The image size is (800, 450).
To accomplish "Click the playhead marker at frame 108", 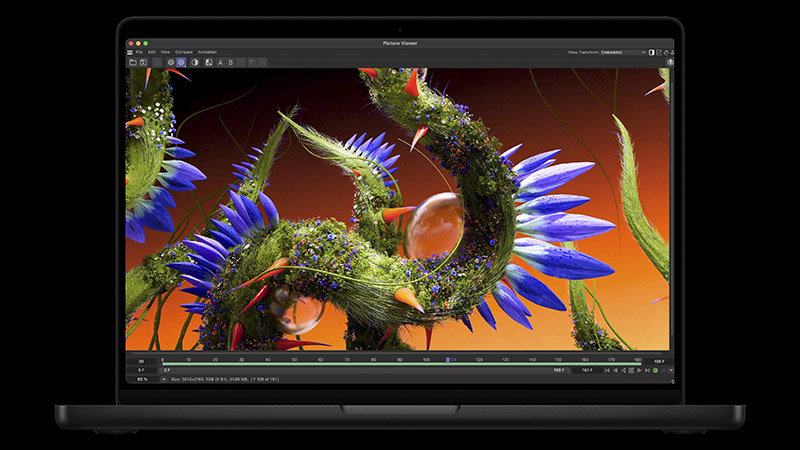I will coord(448,360).
